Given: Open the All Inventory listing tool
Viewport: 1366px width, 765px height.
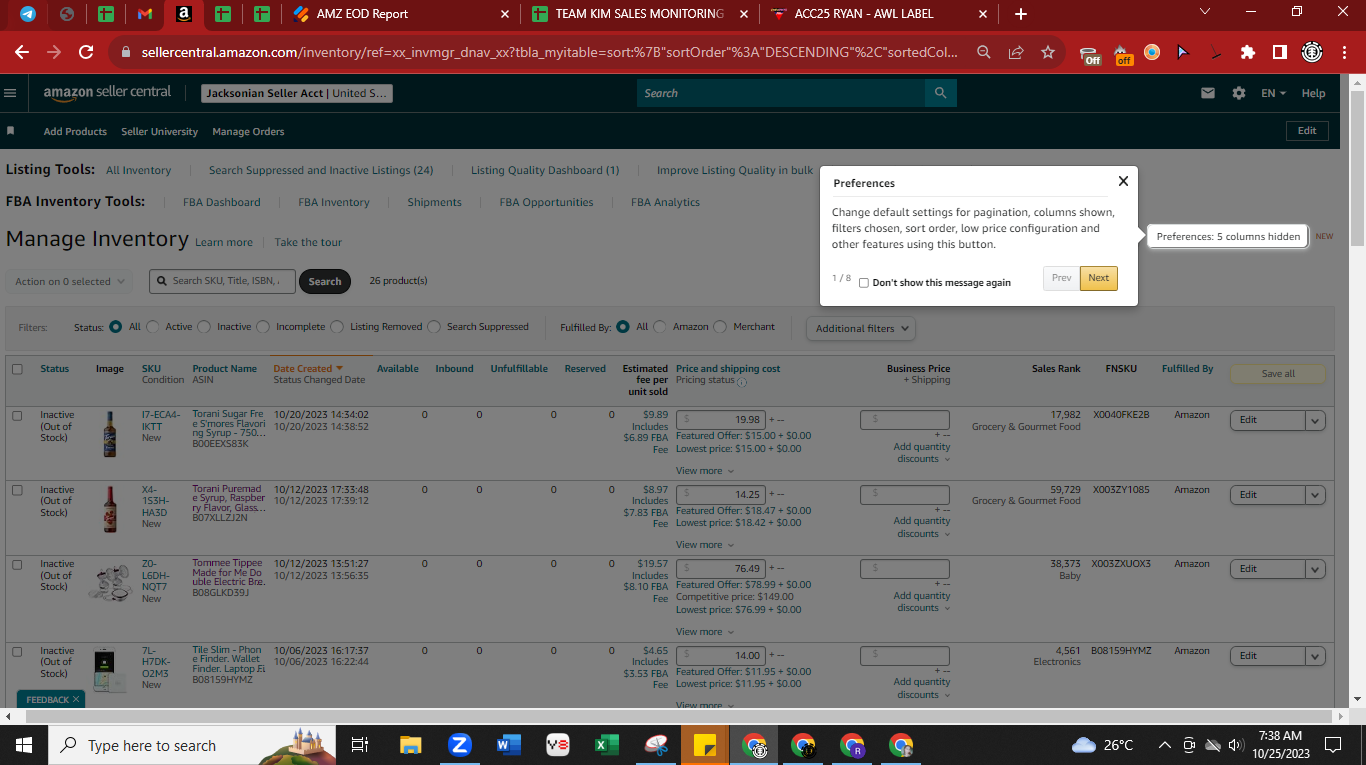Looking at the screenshot, I should click(x=138, y=170).
